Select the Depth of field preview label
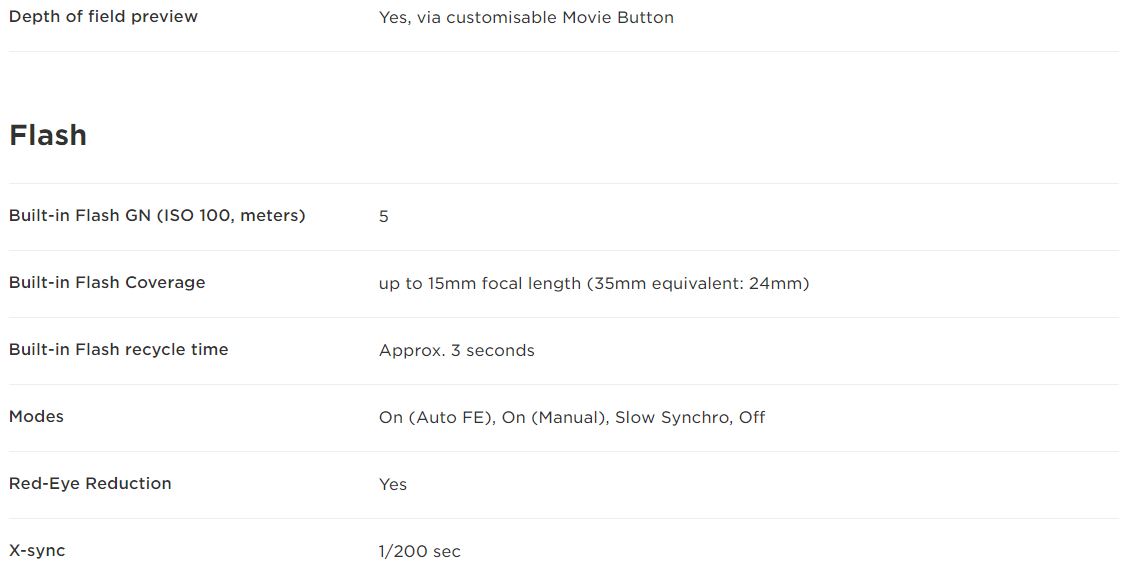 click(x=104, y=17)
